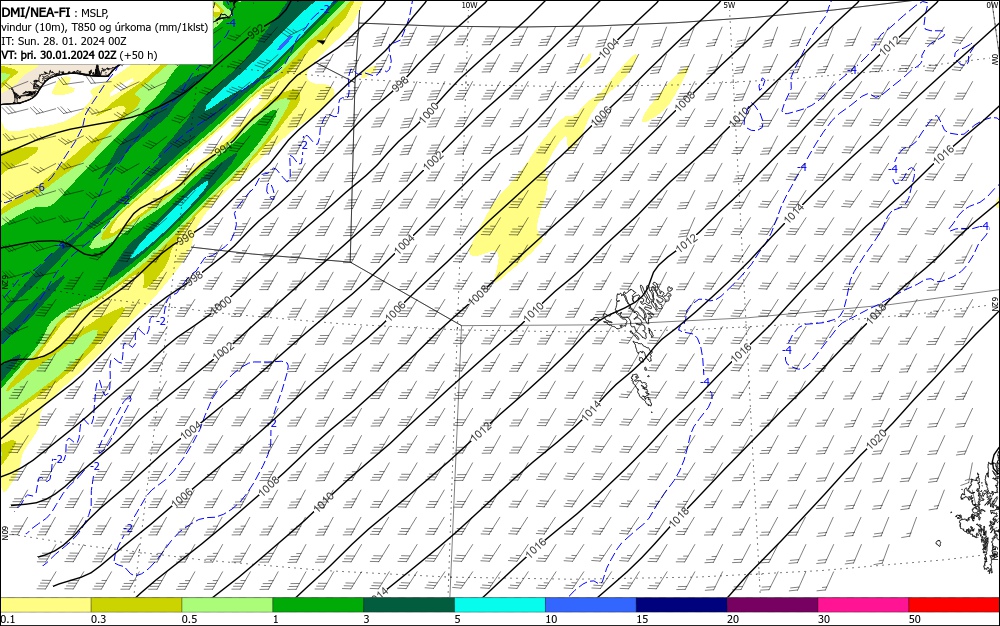Click the 992 isobar label

pos(256,32)
